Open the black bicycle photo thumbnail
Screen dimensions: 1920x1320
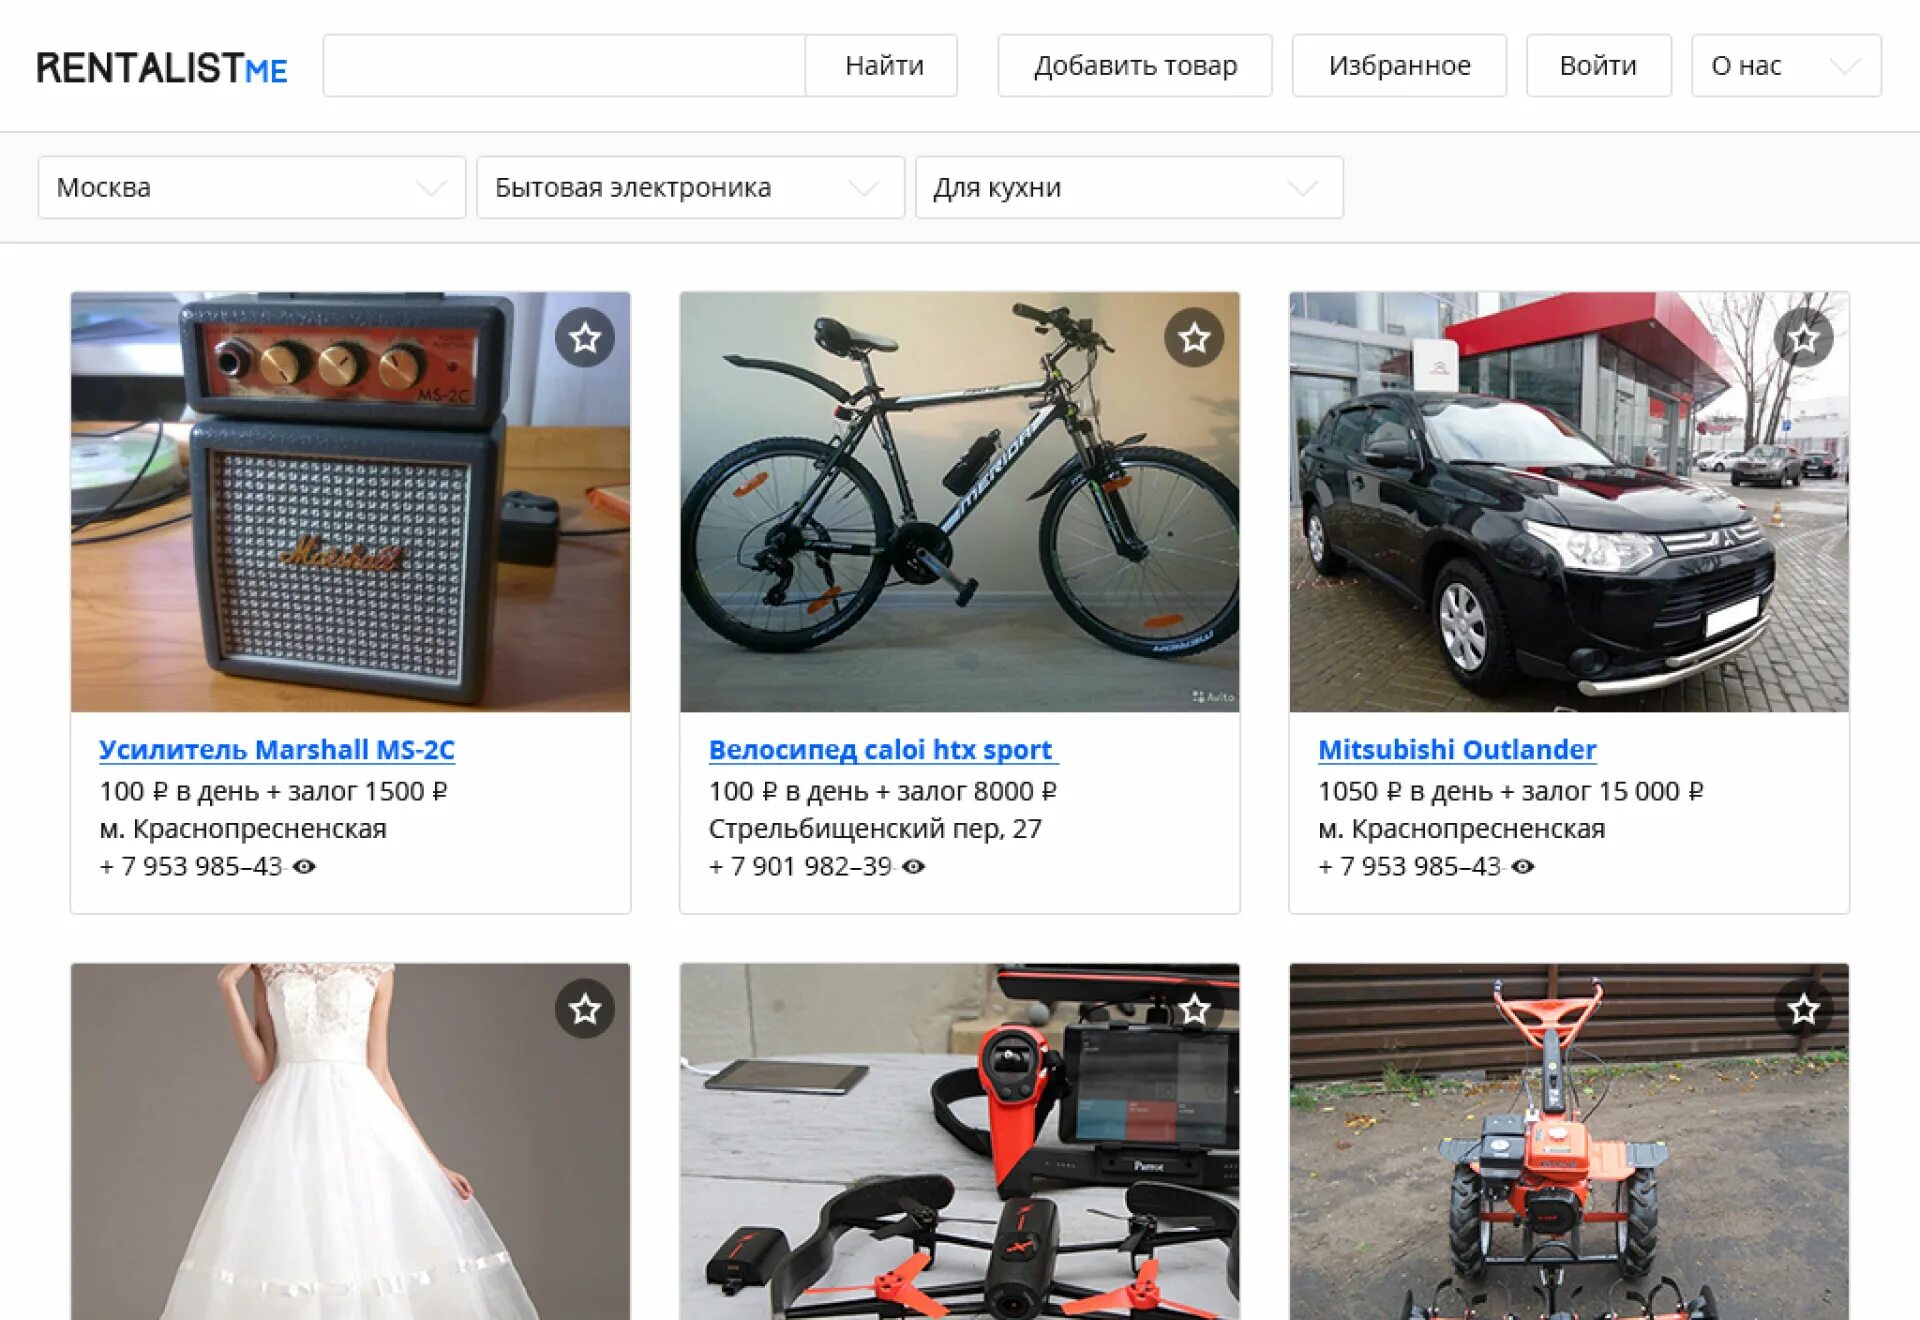point(958,502)
